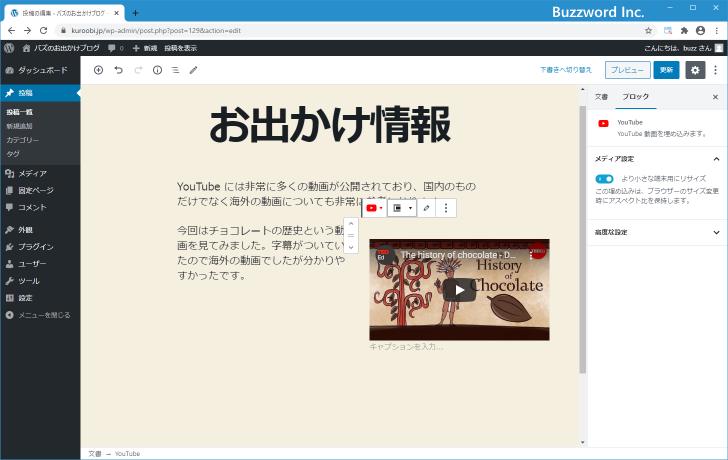Change YouTube block type icon

click(374, 208)
